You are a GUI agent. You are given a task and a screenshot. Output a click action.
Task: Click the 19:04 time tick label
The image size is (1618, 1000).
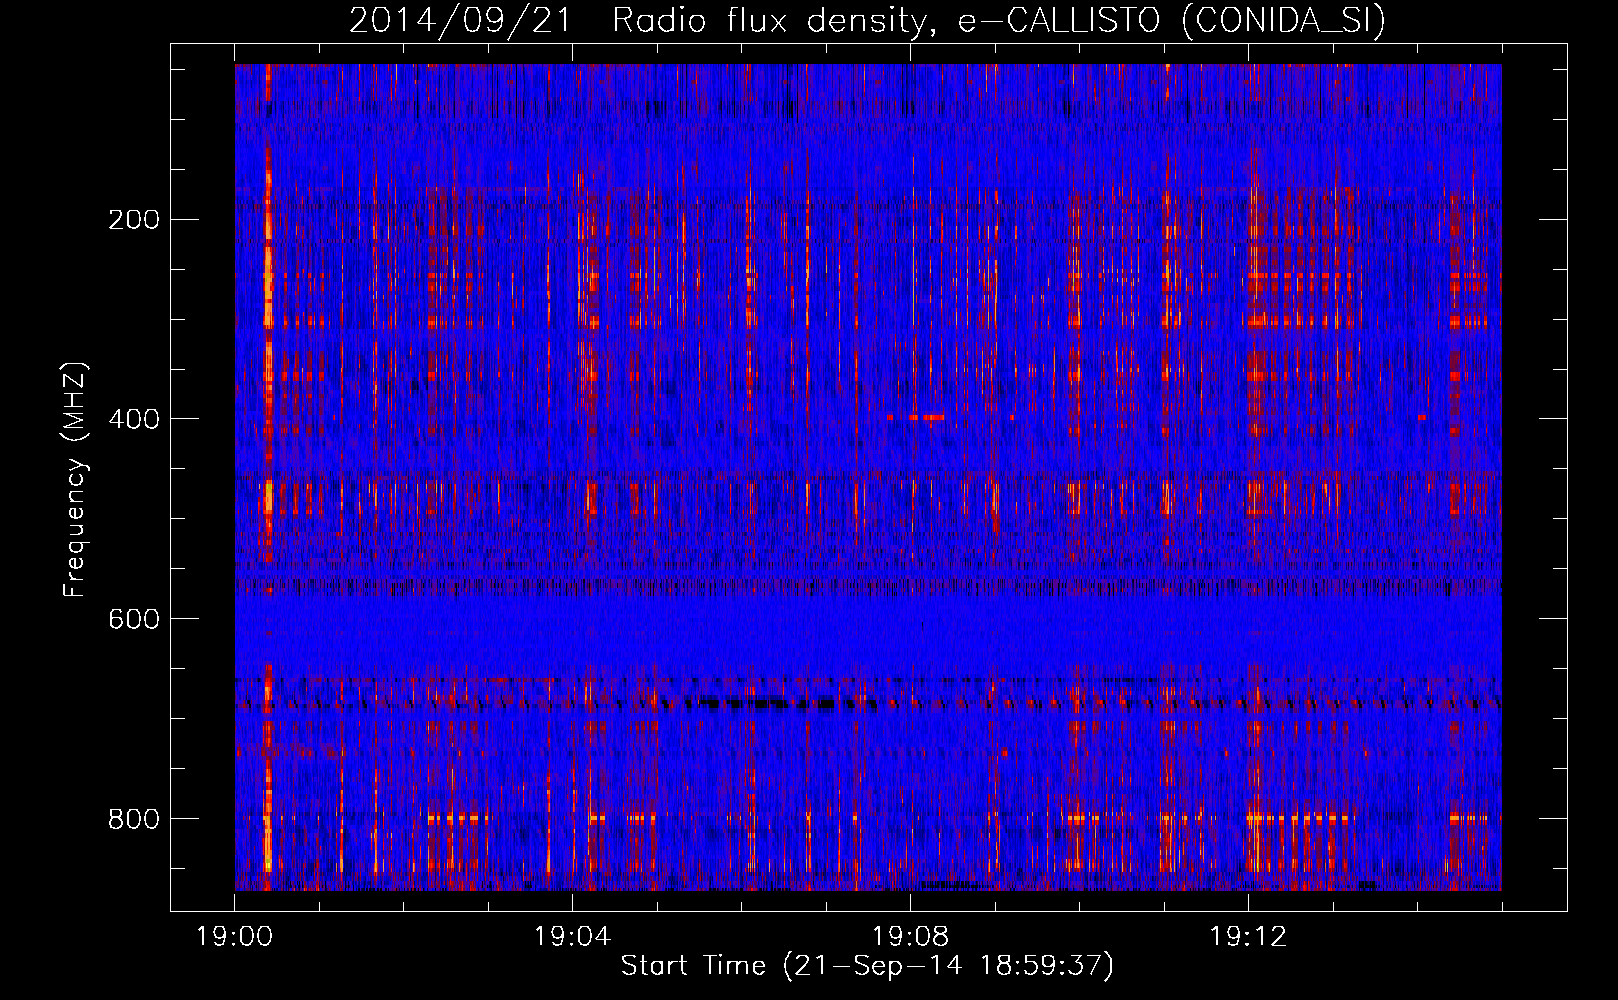(572, 936)
